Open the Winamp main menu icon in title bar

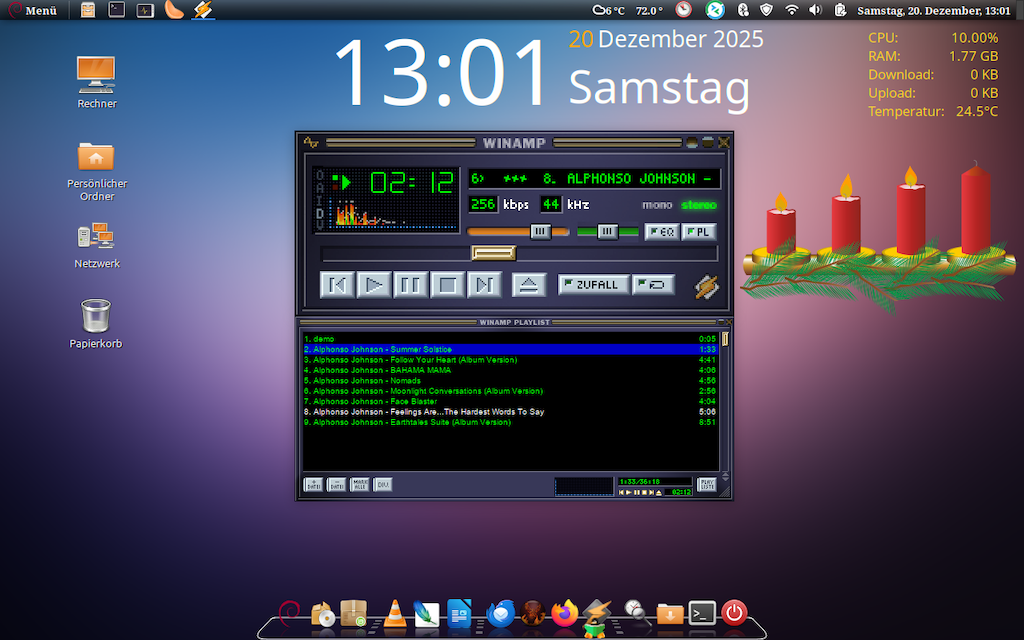click(x=312, y=142)
